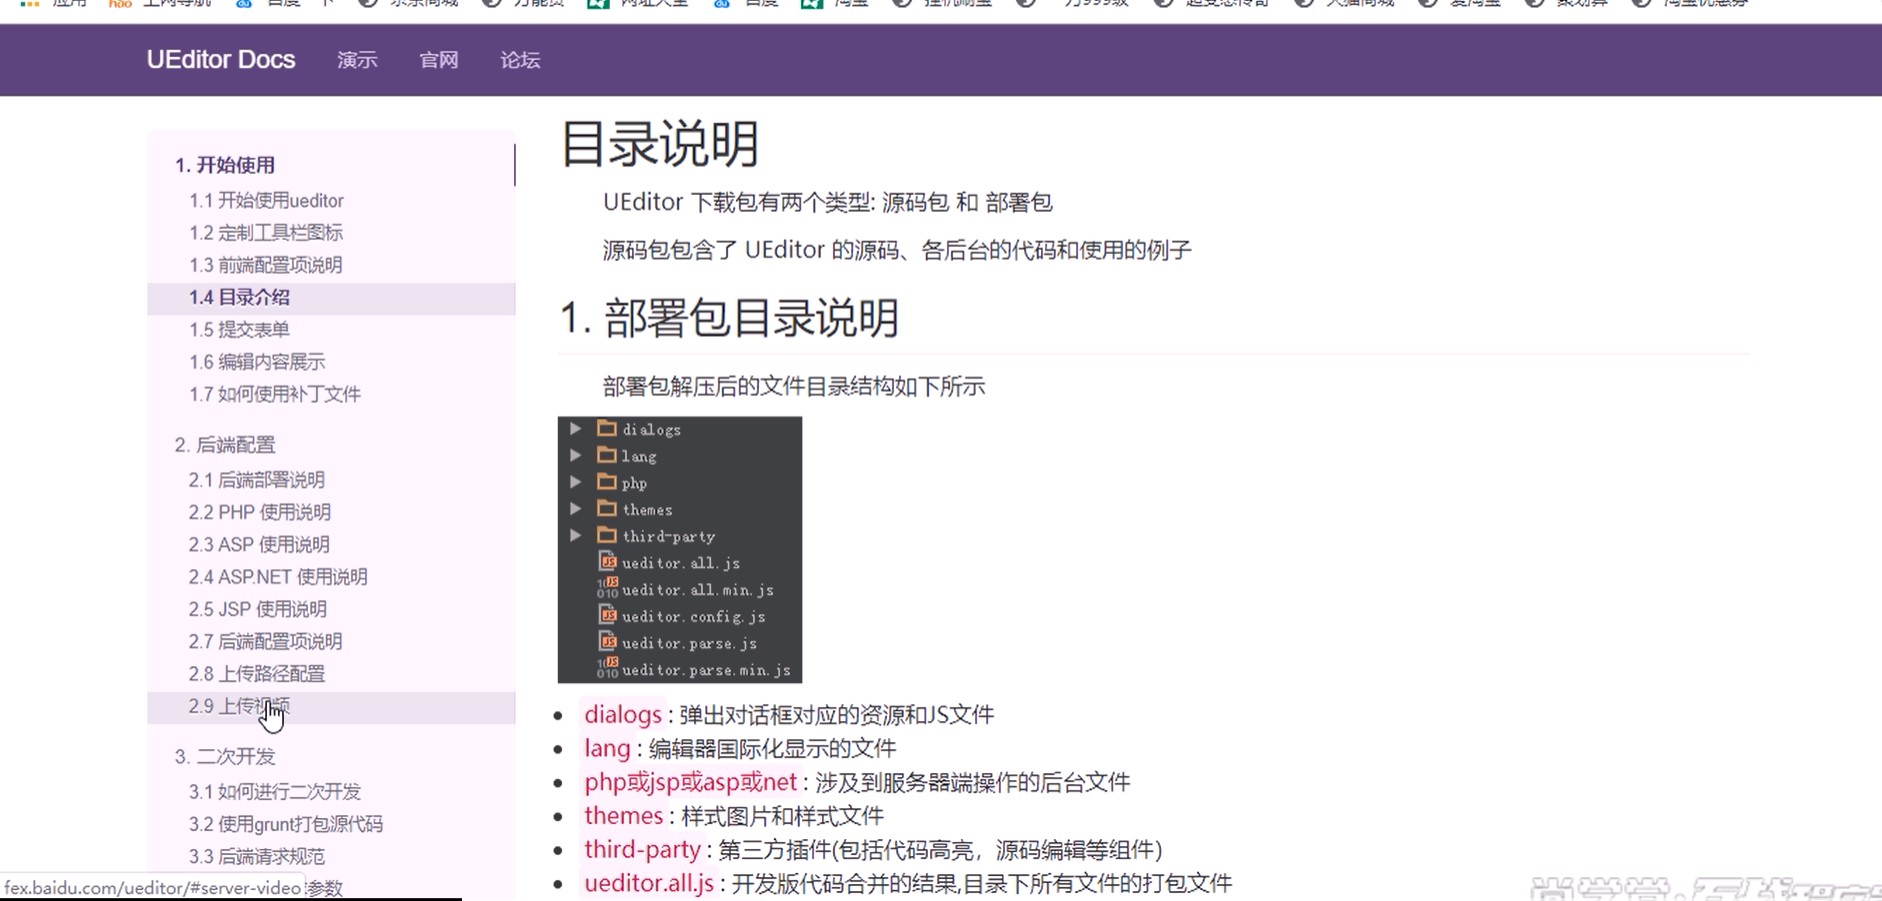
Task: Open 1.2 定制工具栏图标
Action: [x=266, y=233]
